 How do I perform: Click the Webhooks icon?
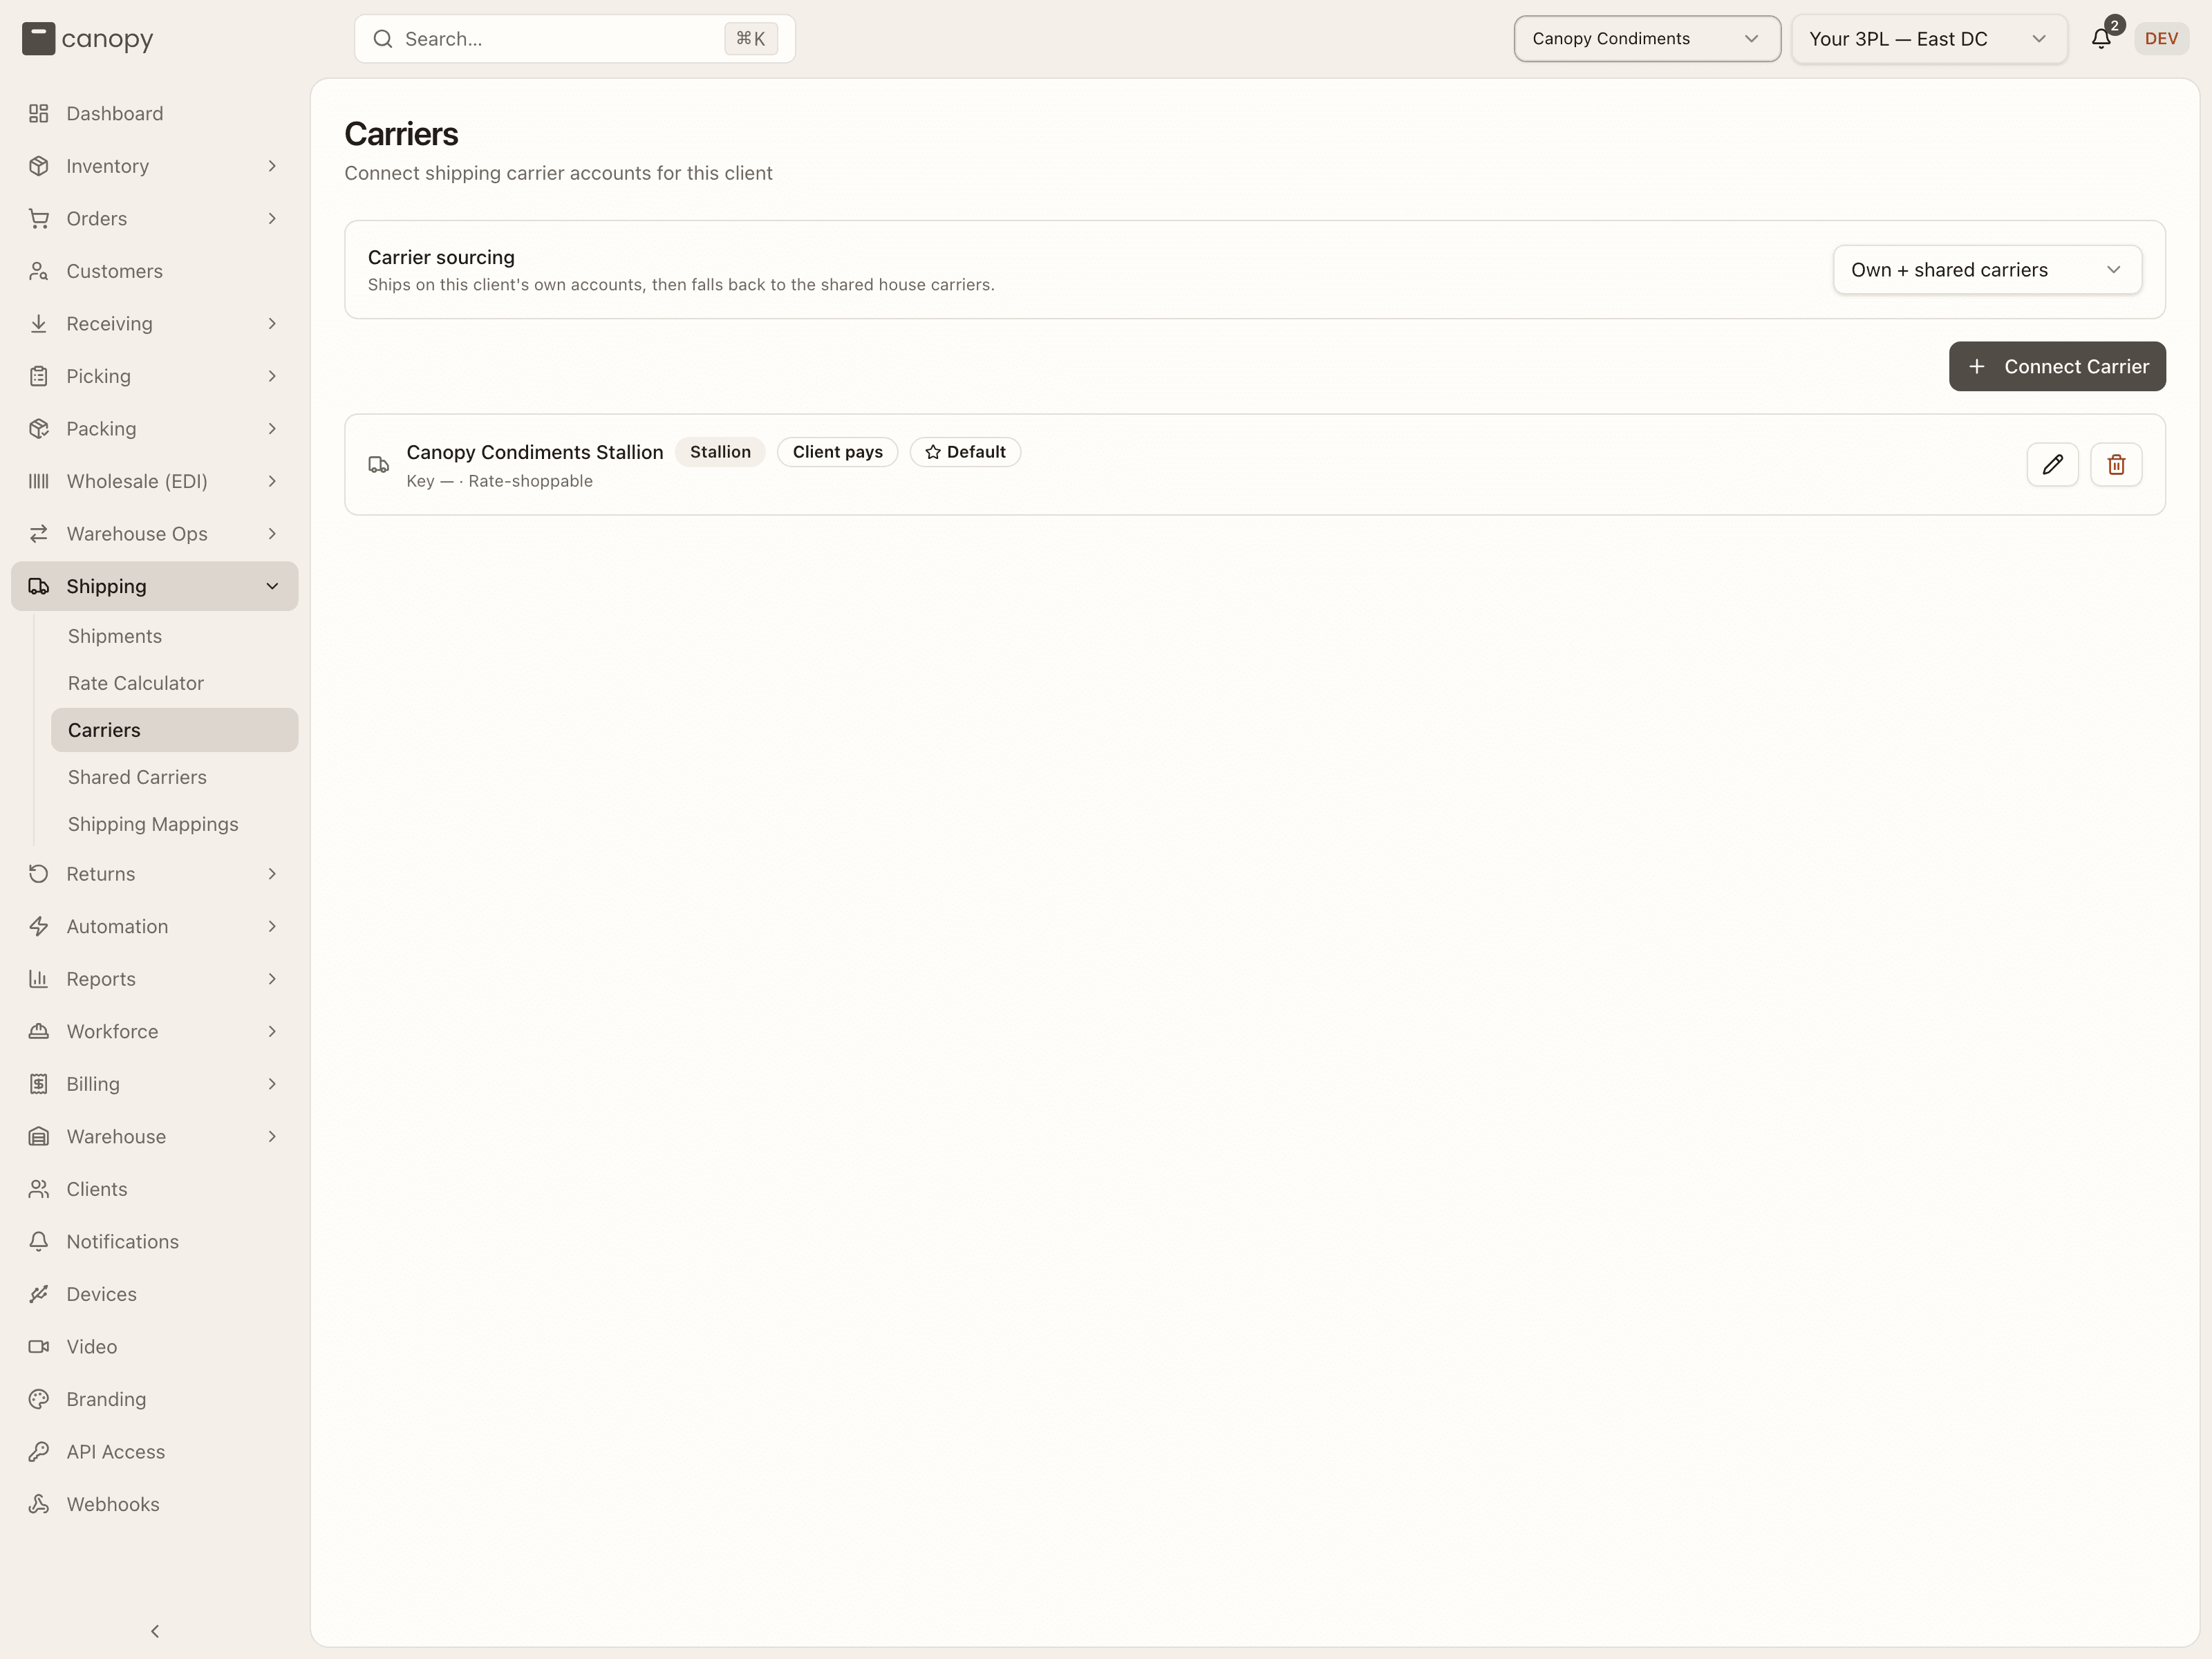pyautogui.click(x=39, y=1504)
